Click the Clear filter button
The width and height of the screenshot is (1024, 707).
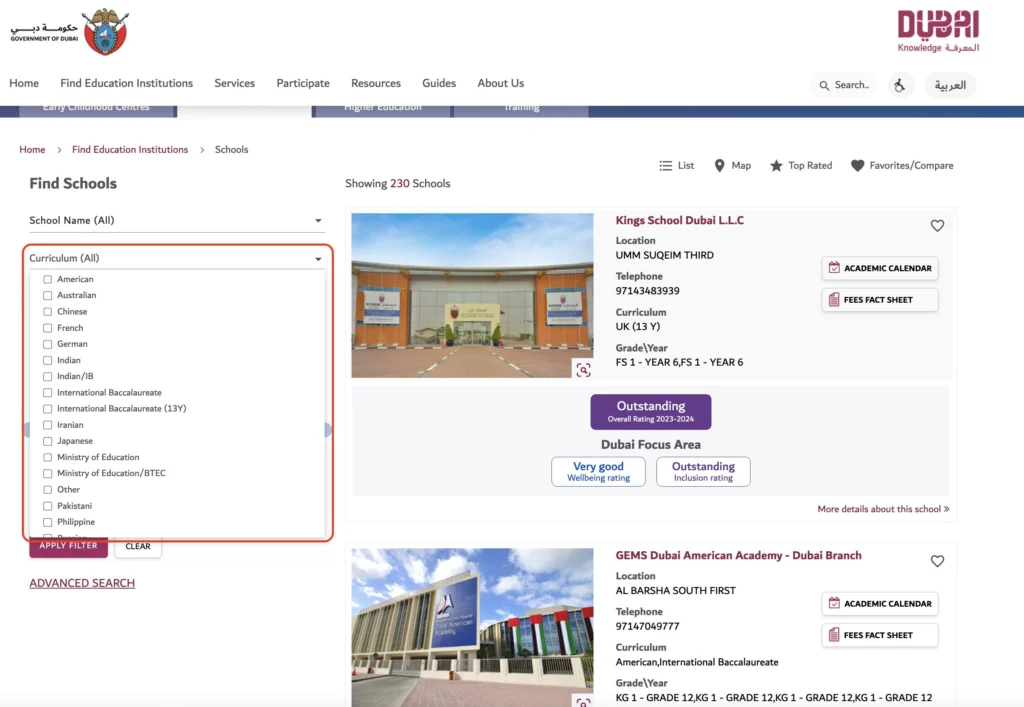pos(138,547)
